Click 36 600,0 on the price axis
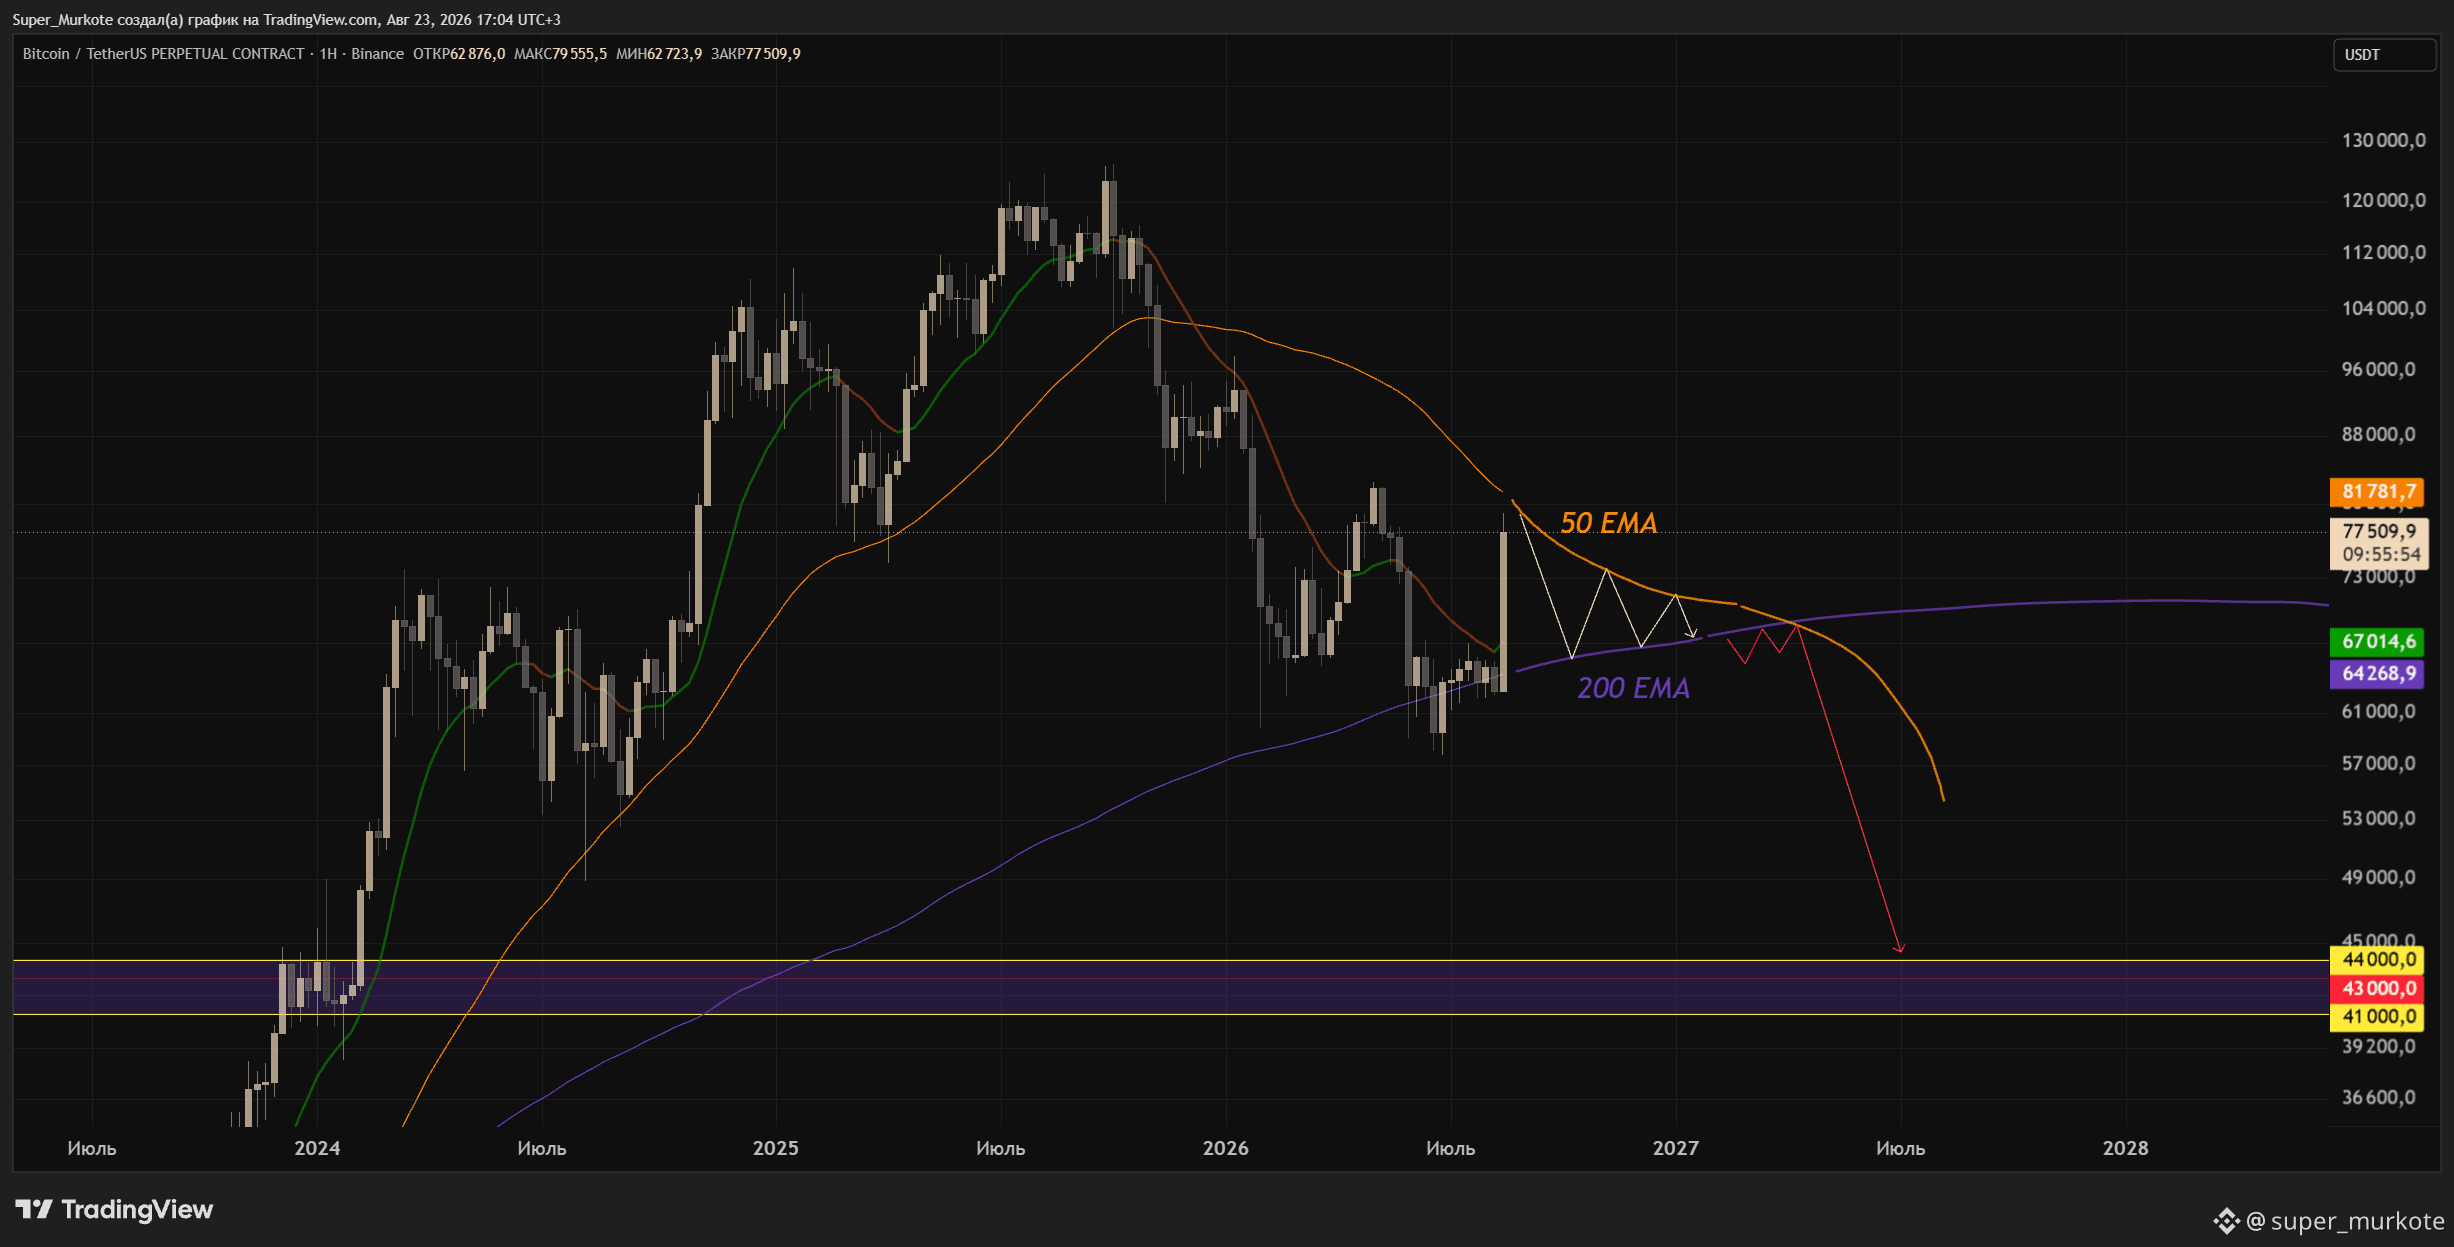Image resolution: width=2454 pixels, height=1247 pixels. (2378, 1097)
